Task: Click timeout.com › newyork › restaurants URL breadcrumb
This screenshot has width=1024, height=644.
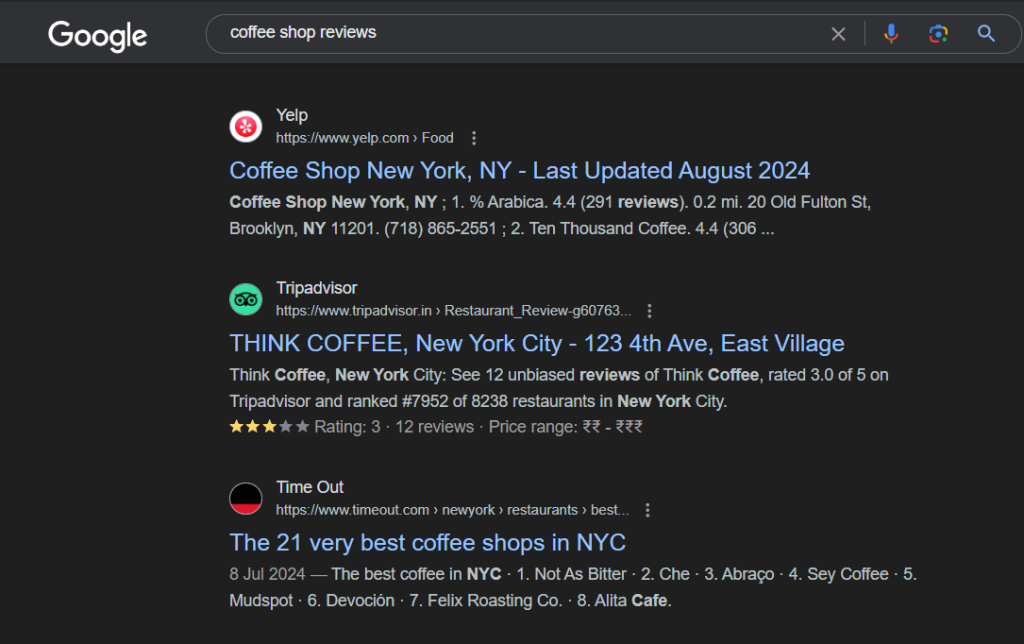Action: tap(452, 510)
